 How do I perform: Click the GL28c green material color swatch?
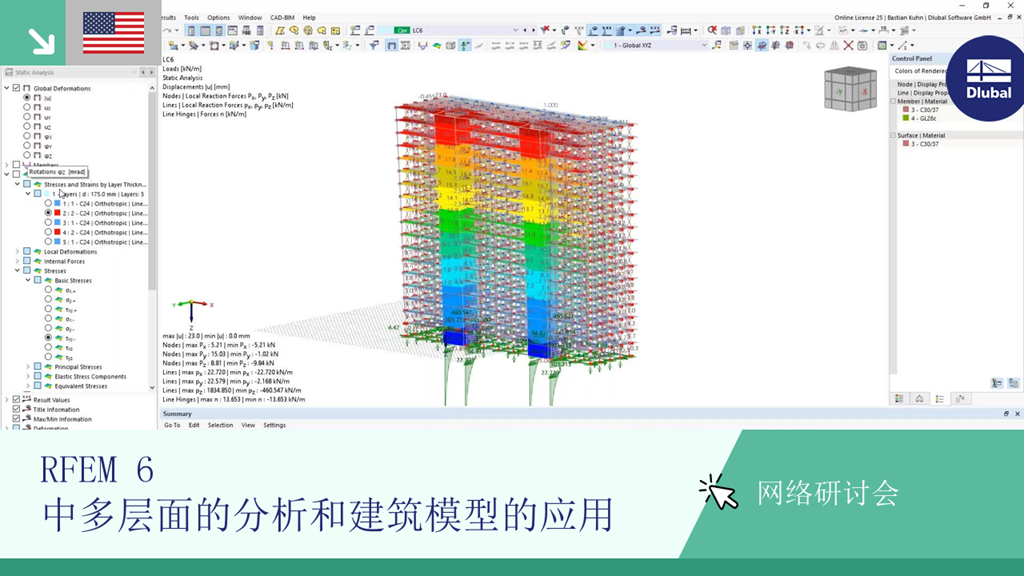tap(906, 118)
